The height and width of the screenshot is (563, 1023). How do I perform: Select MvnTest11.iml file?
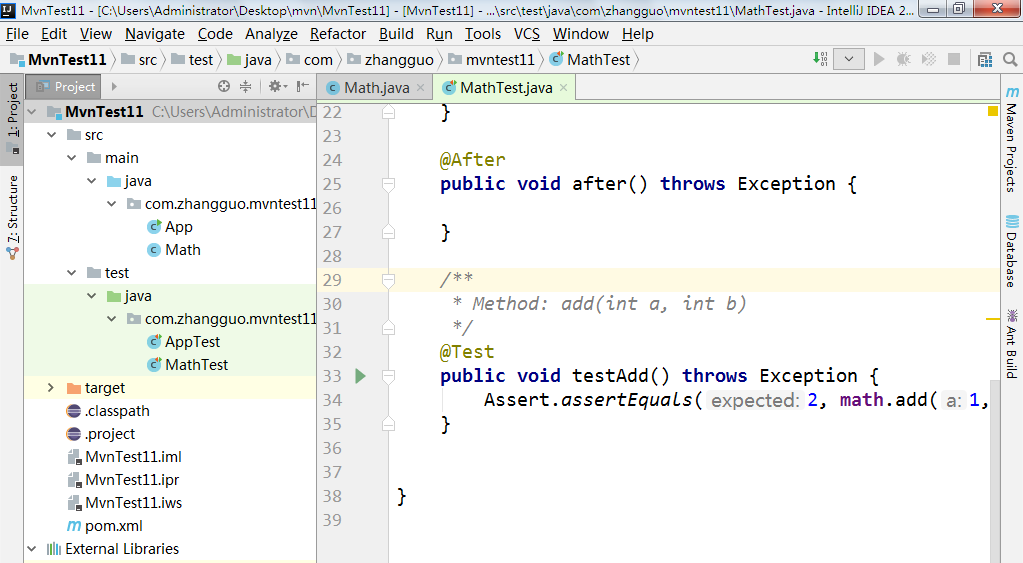[124, 457]
